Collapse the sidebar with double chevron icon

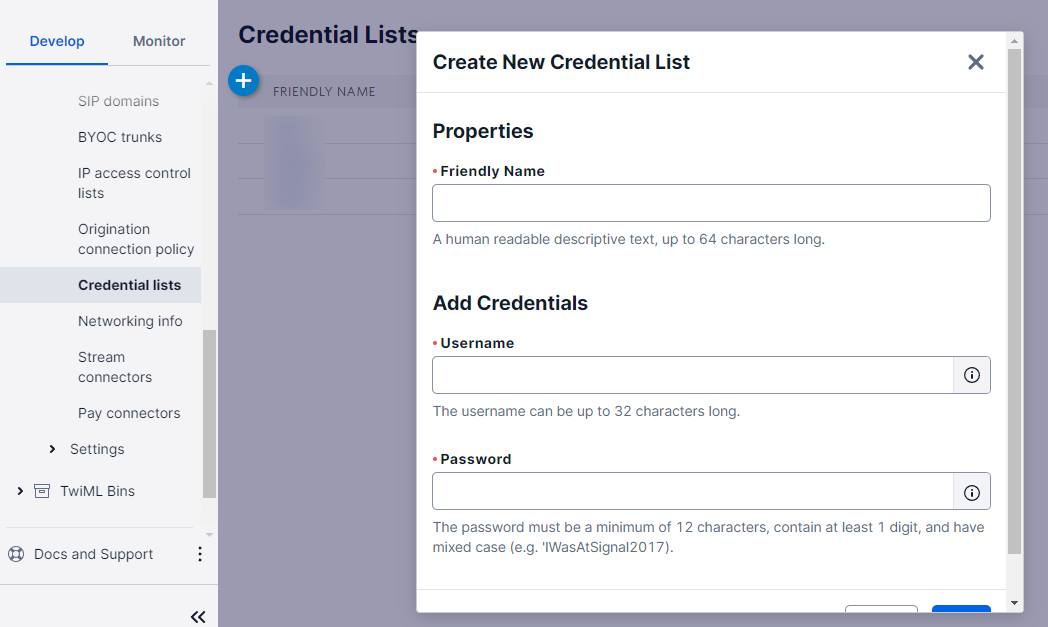coord(198,616)
